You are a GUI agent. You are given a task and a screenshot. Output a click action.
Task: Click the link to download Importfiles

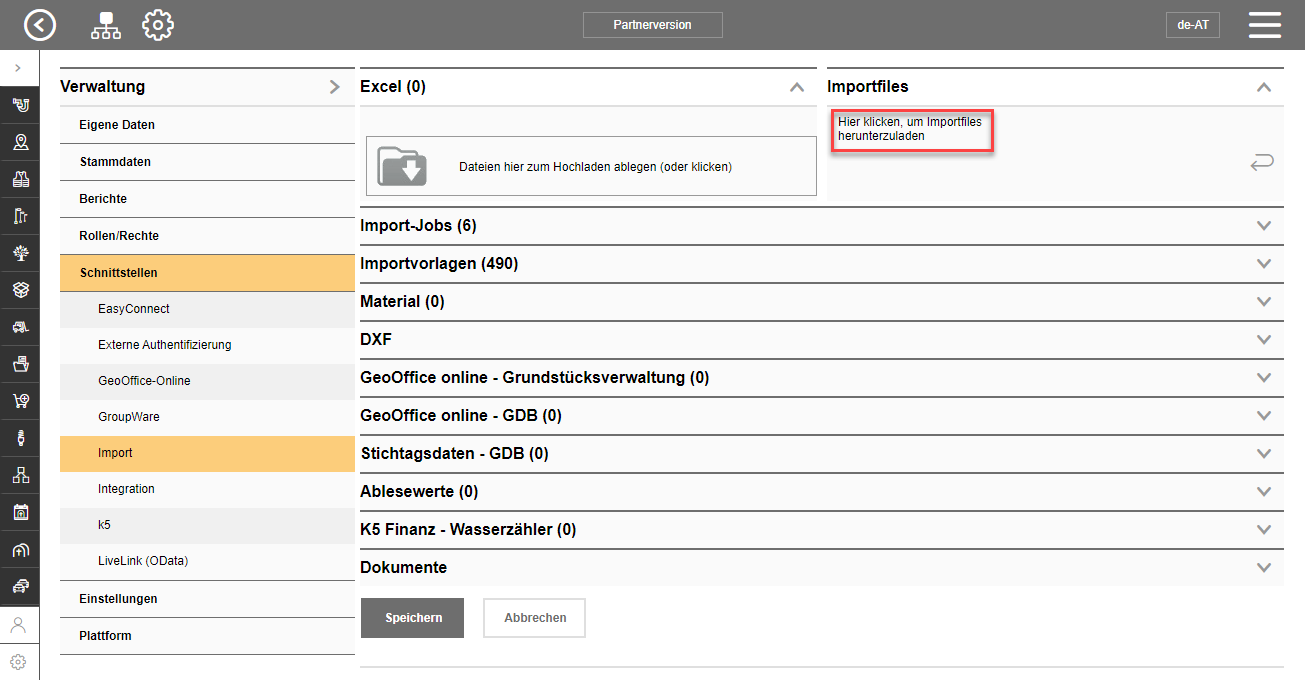[910, 129]
